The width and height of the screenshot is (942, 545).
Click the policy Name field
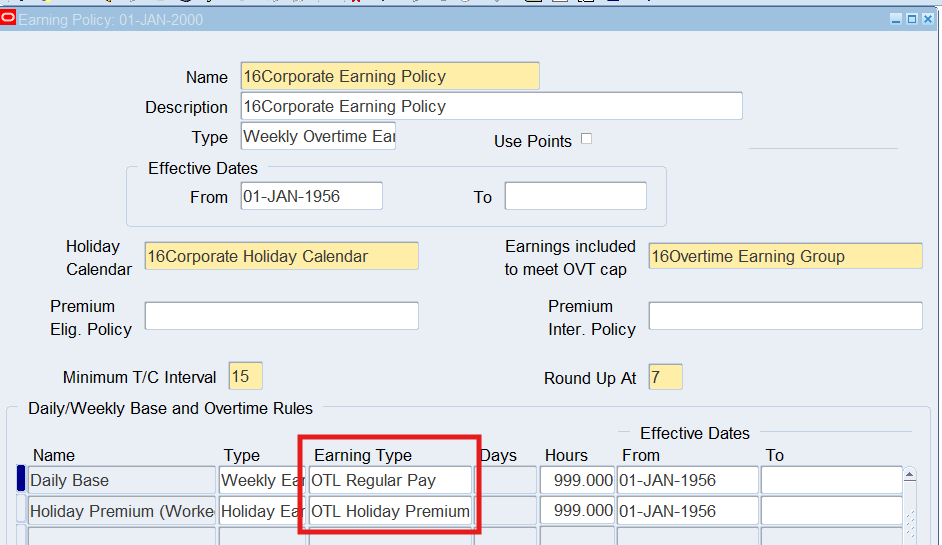[x=389, y=76]
